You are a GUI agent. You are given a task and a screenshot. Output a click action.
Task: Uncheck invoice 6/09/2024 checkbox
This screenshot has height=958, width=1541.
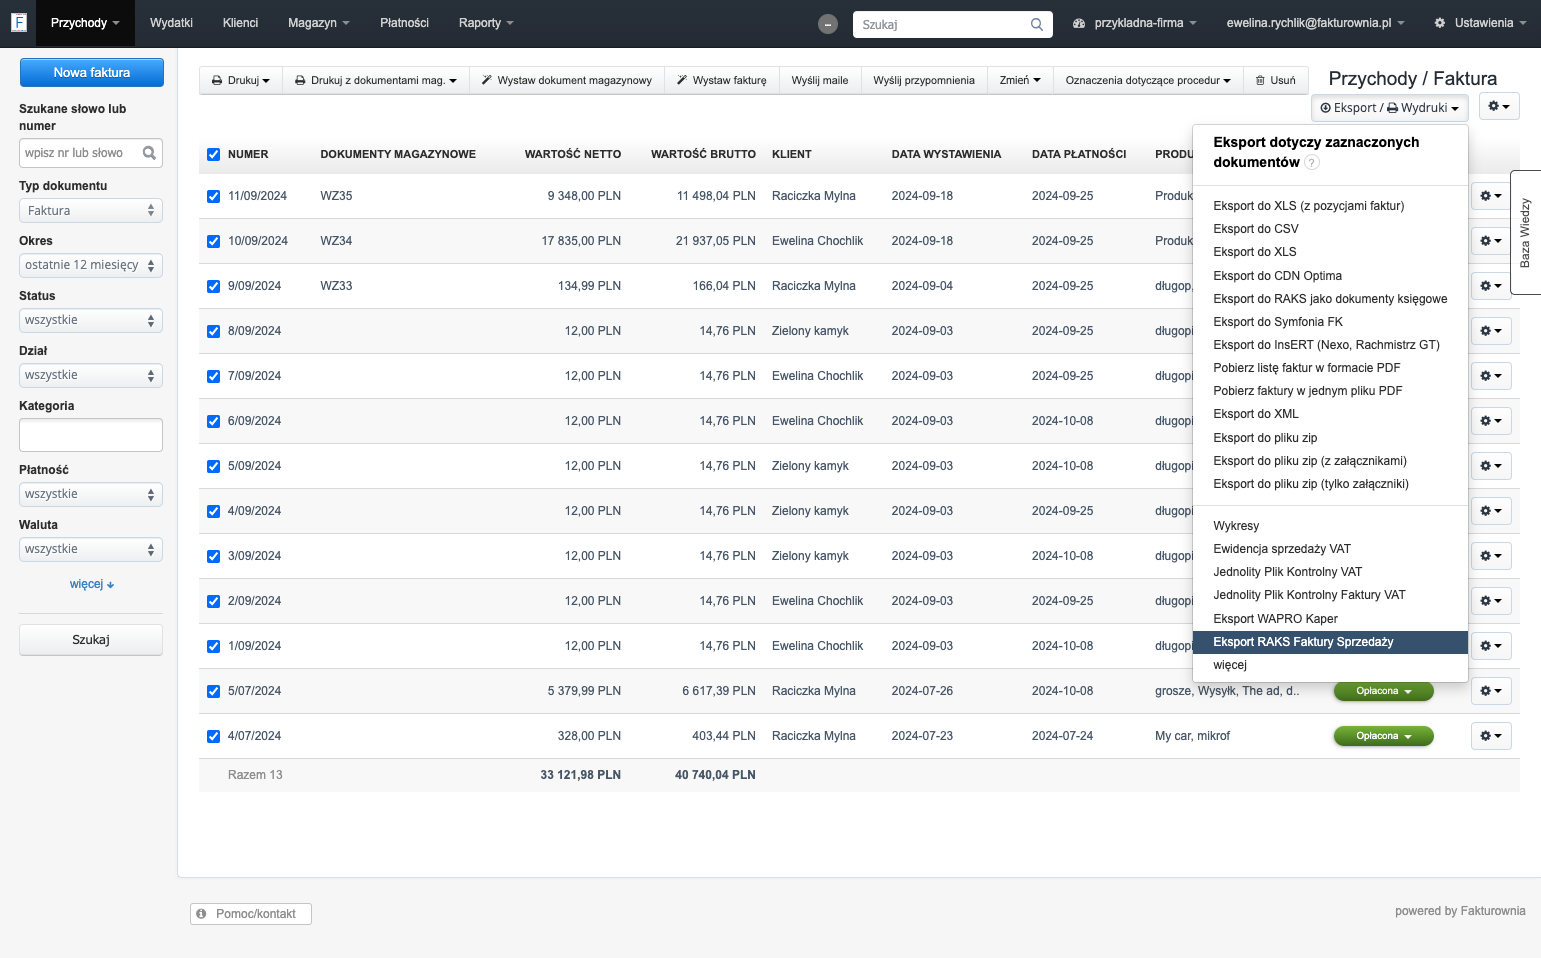click(x=213, y=421)
